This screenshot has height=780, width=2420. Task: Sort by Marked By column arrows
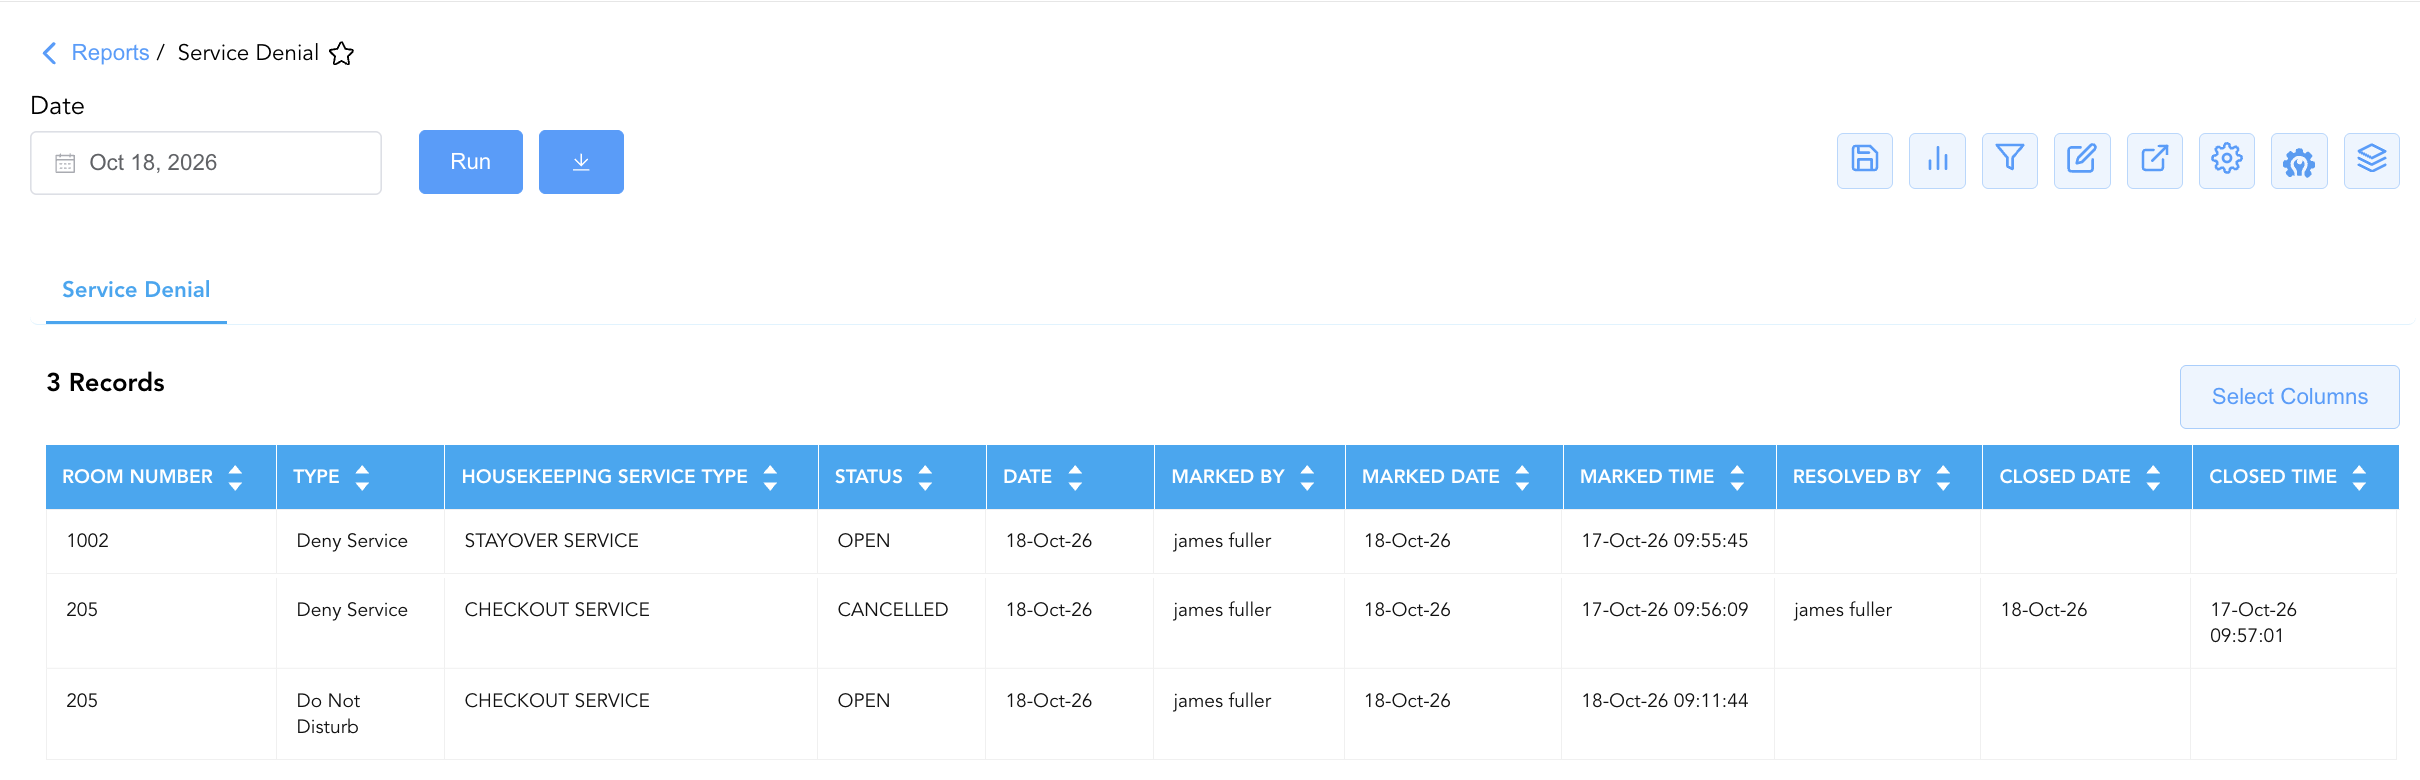coord(1307,477)
